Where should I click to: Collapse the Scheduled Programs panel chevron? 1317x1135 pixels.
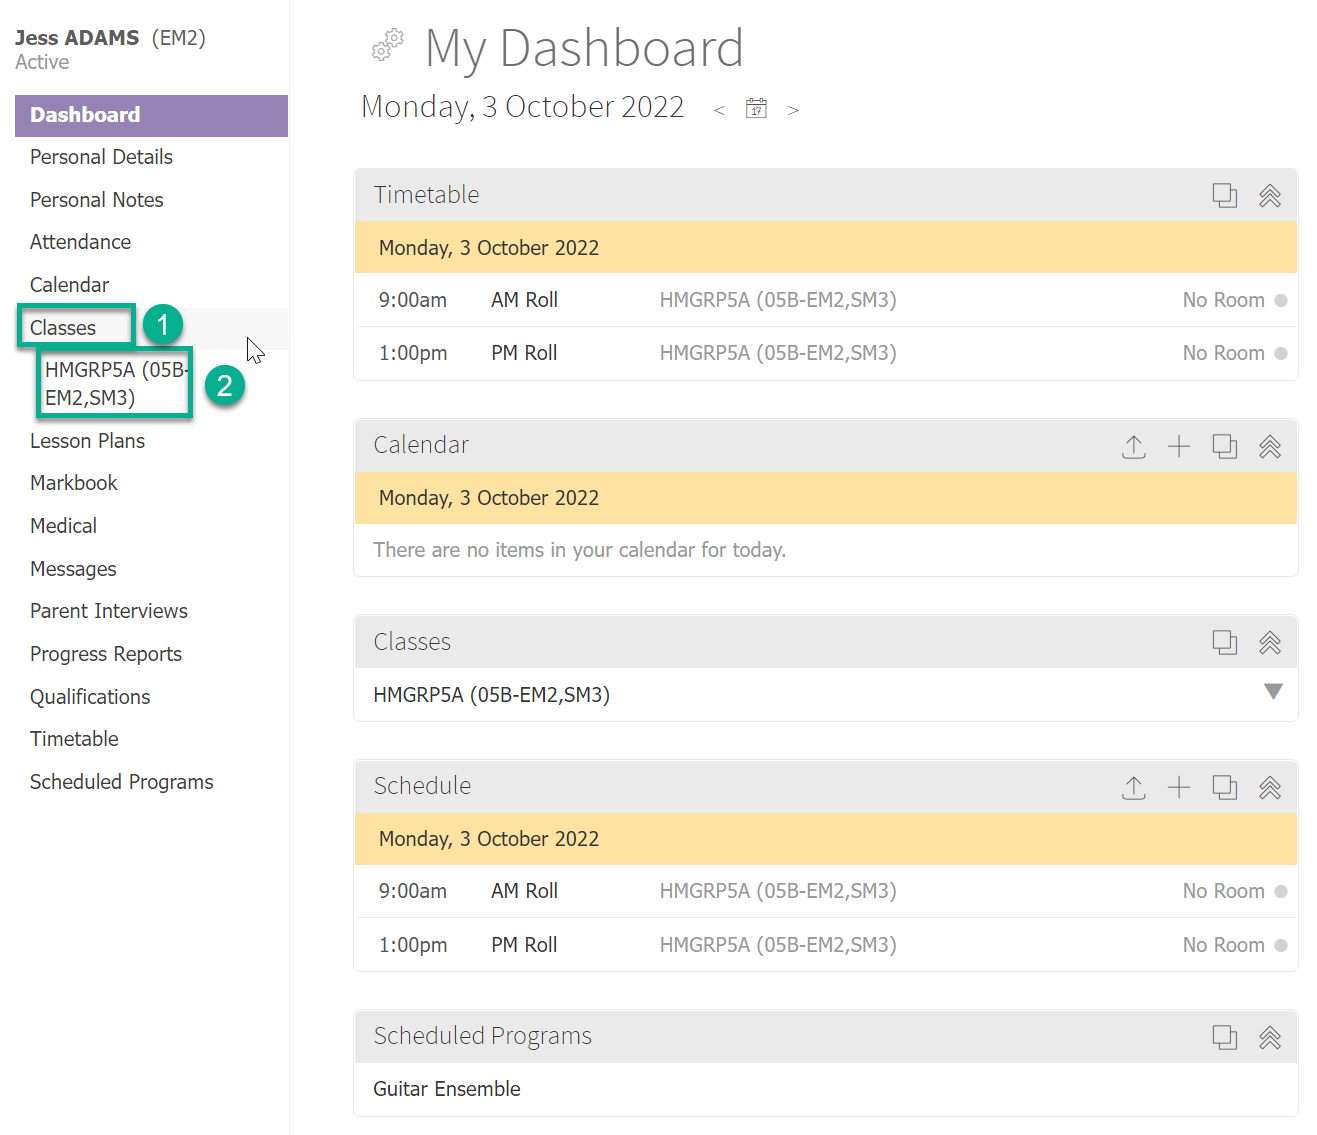tap(1270, 1038)
